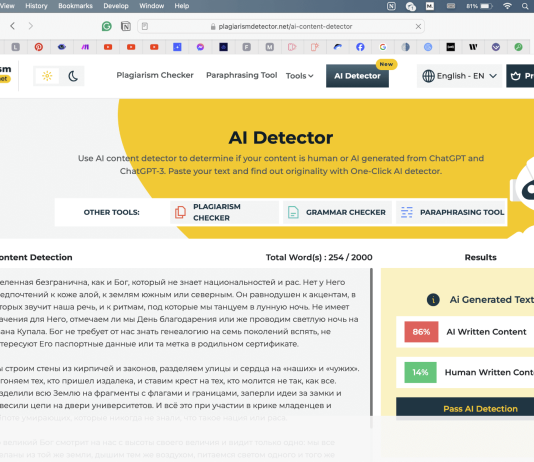The height and width of the screenshot is (462, 534).
Task: Expand the Tools dropdown in the navigation
Action: click(299, 76)
